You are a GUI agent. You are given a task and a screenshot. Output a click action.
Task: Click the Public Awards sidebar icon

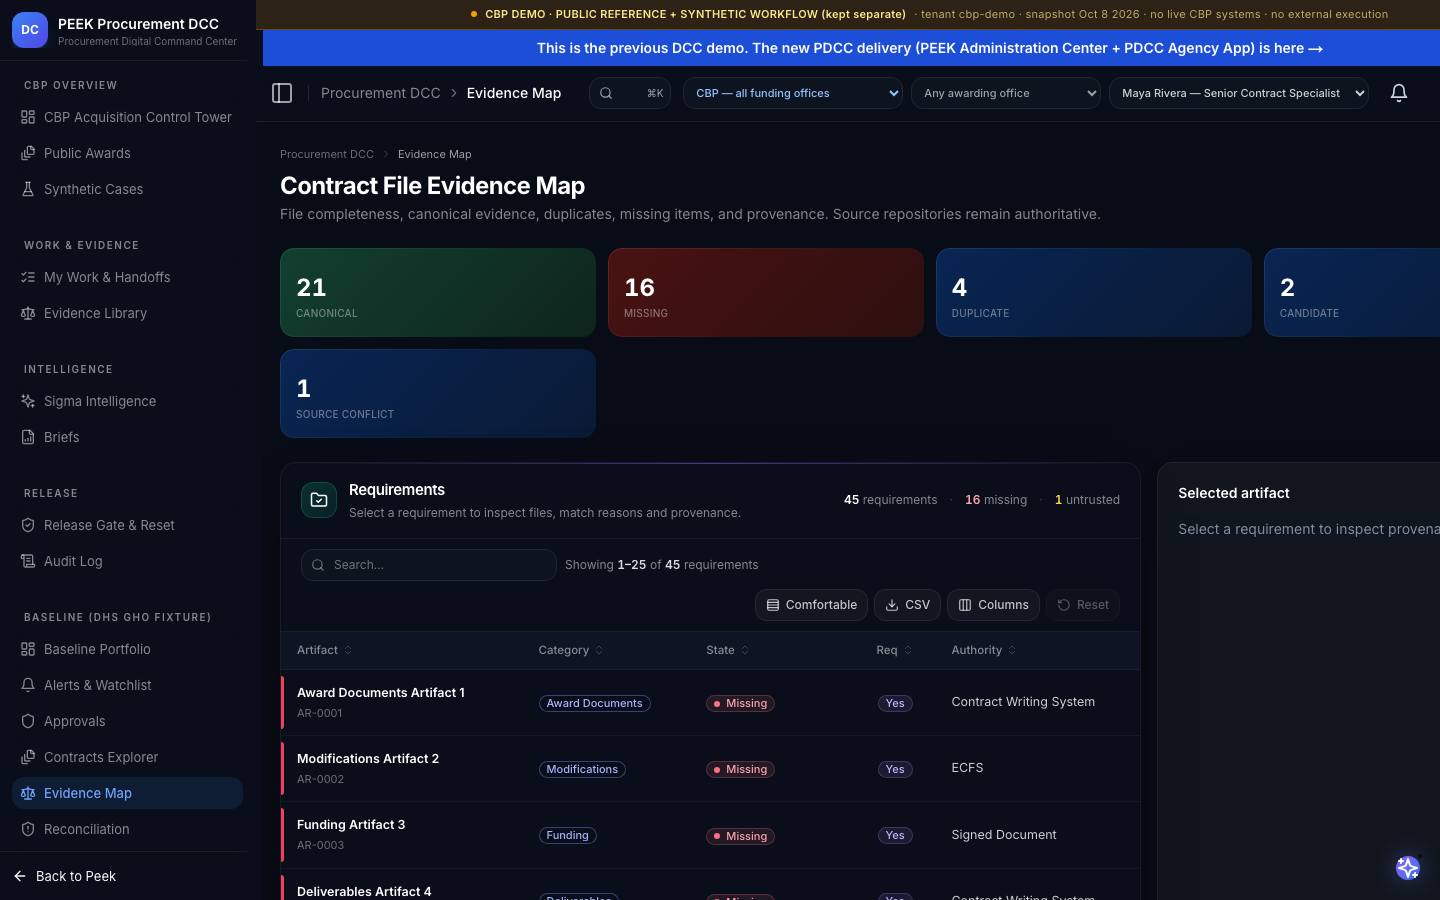[x=28, y=153]
